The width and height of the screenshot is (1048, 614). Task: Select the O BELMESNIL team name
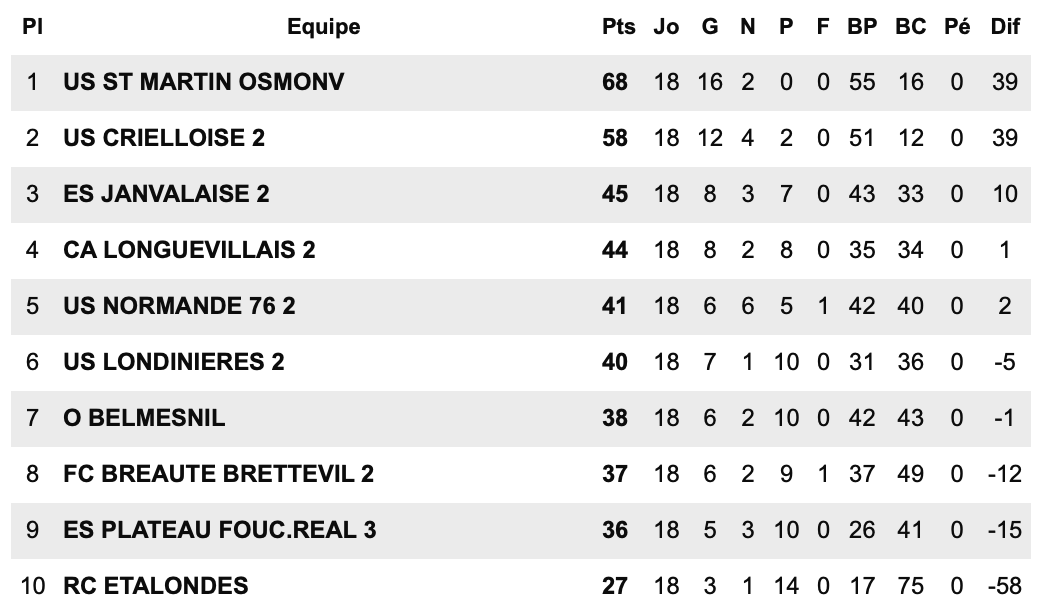click(x=144, y=419)
